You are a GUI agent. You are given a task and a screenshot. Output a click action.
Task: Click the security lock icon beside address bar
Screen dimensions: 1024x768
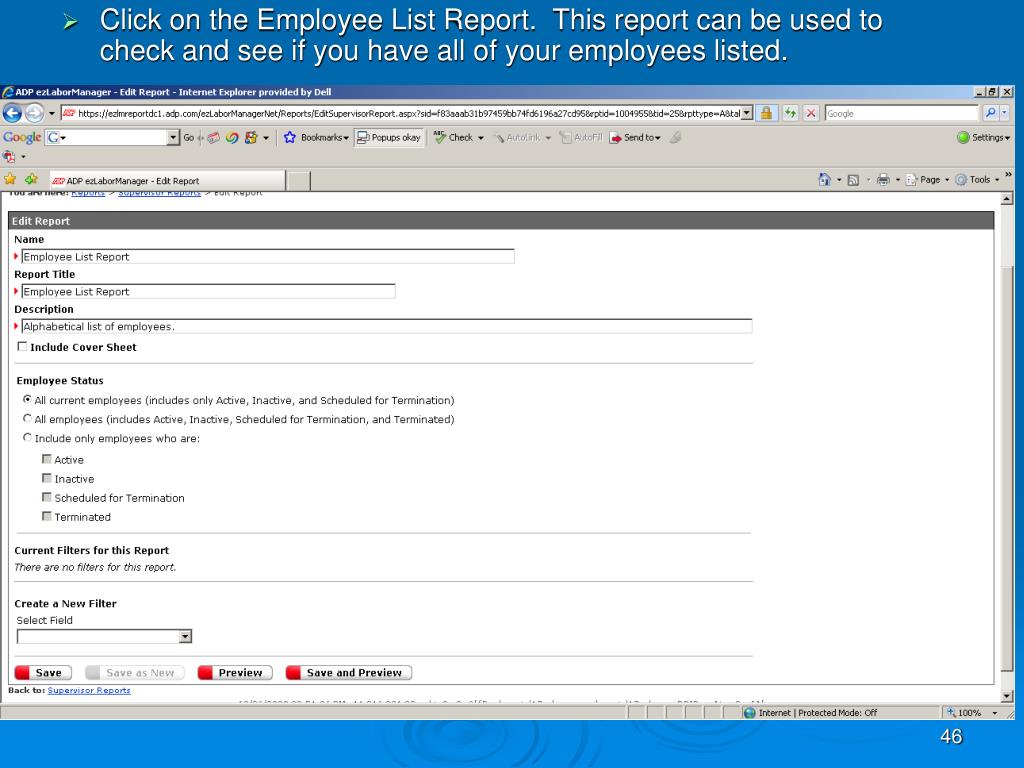[x=766, y=113]
